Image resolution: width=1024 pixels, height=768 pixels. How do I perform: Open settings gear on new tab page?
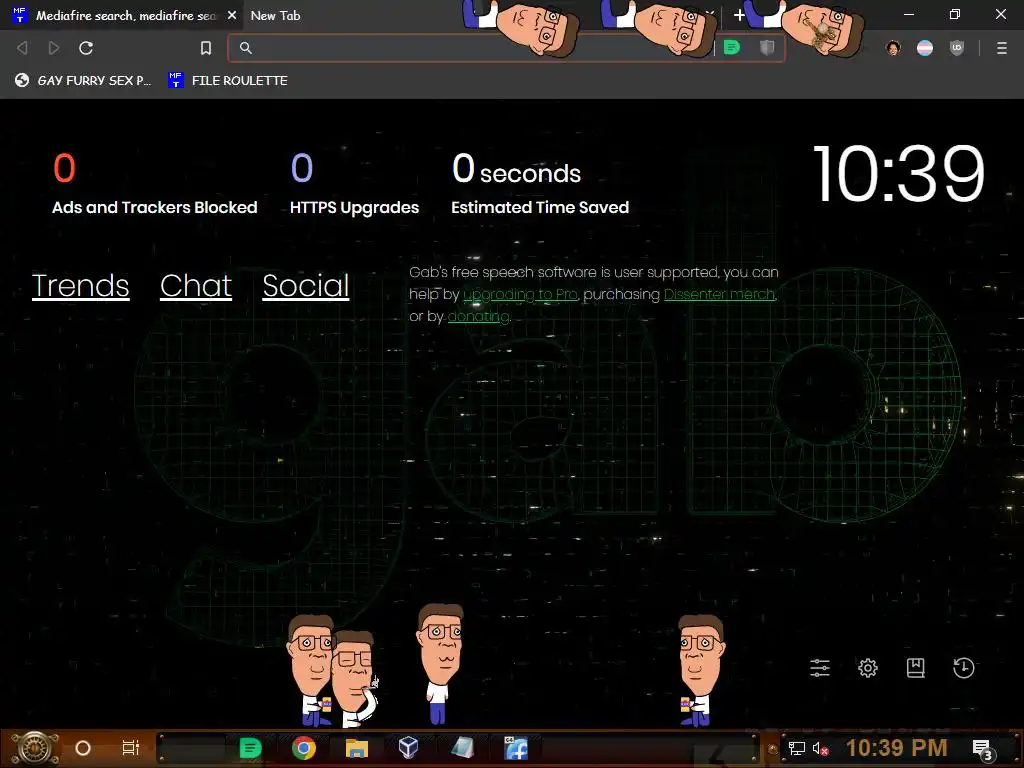click(868, 667)
